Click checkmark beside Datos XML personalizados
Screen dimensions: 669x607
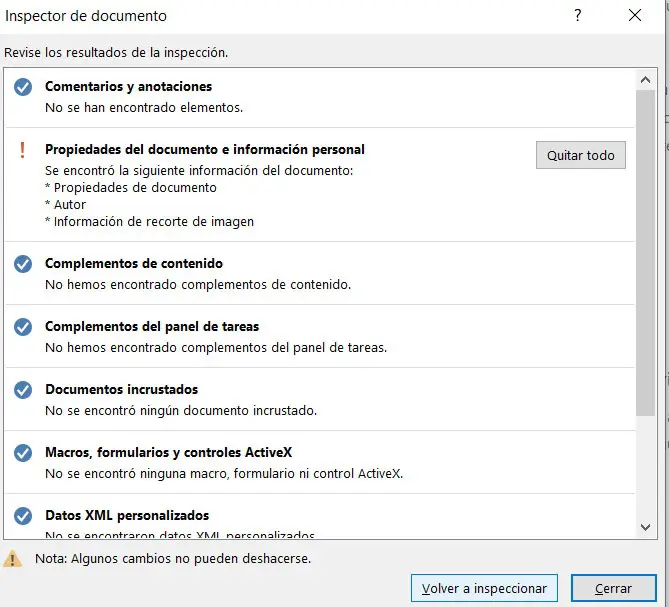[23, 517]
